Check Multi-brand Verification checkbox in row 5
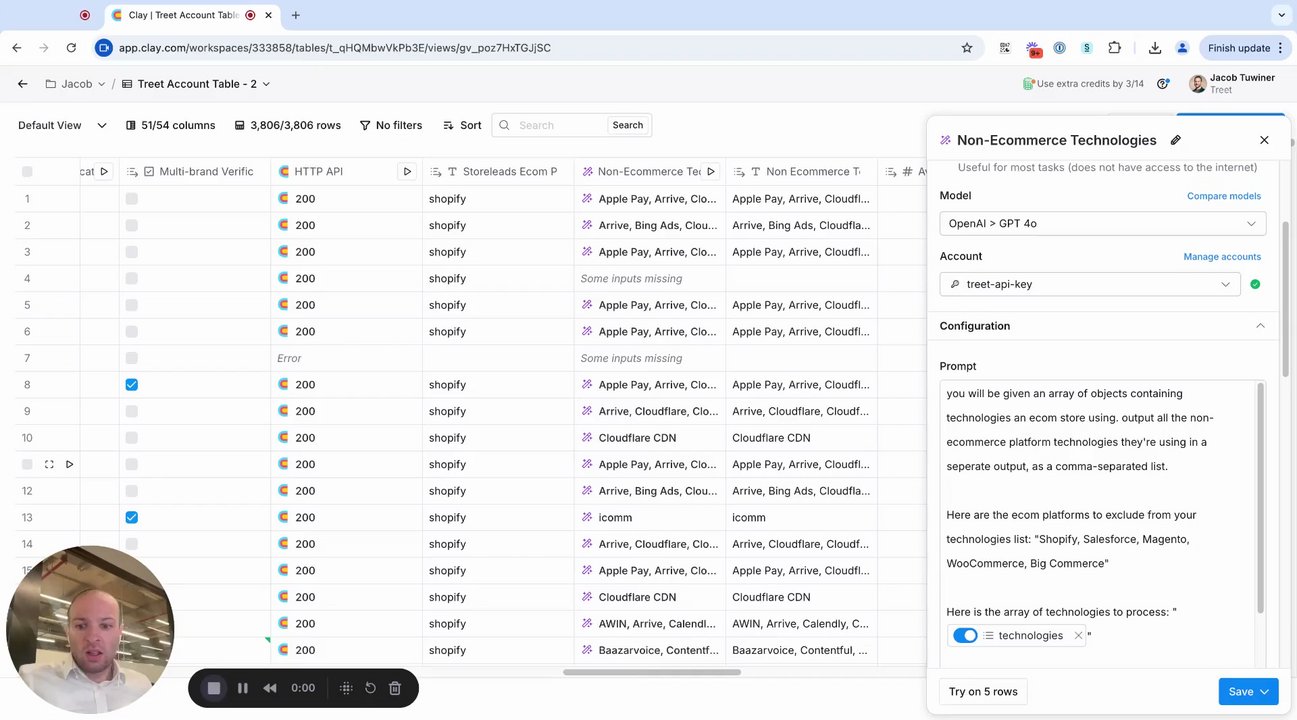Viewport: 1297px width, 720px height. pos(132,305)
